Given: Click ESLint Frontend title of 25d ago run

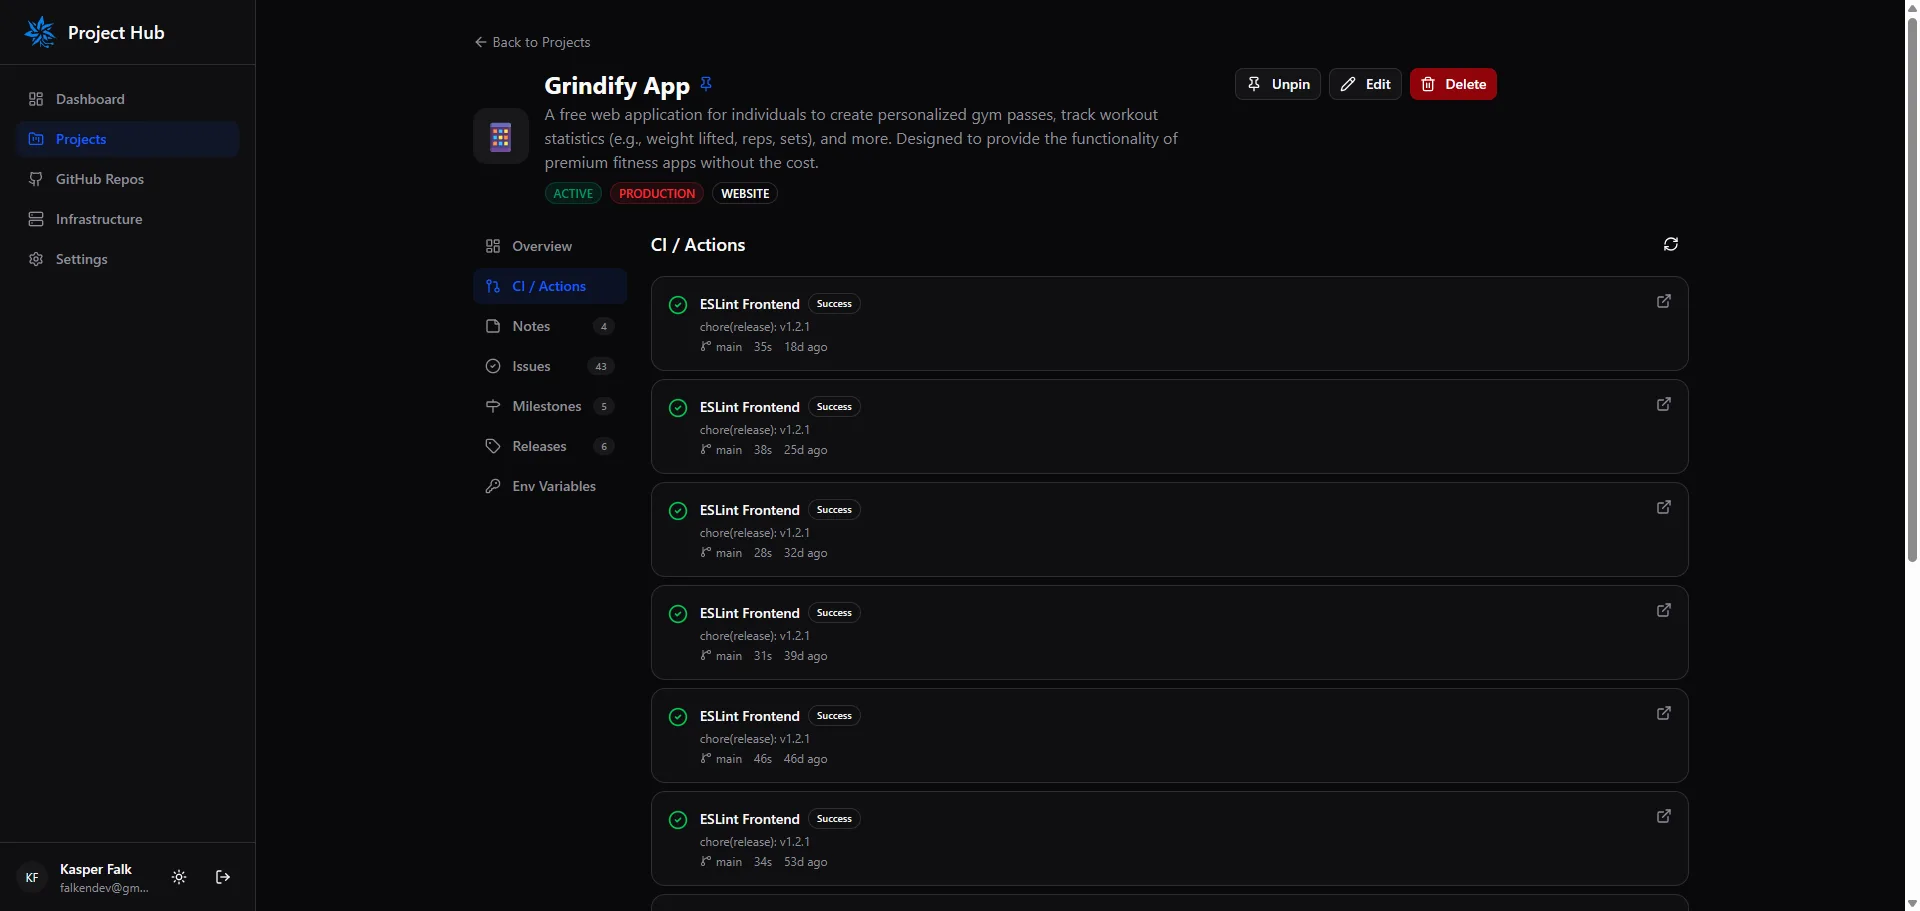Looking at the screenshot, I should click(x=750, y=407).
